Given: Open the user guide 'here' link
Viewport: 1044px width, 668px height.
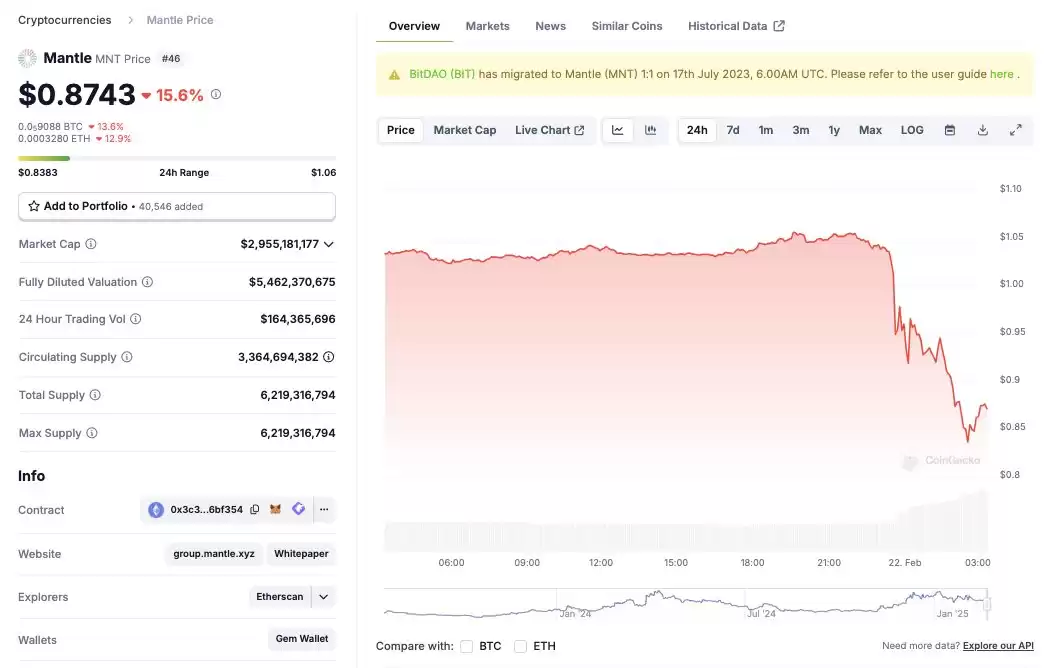Looking at the screenshot, I should tap(1001, 74).
